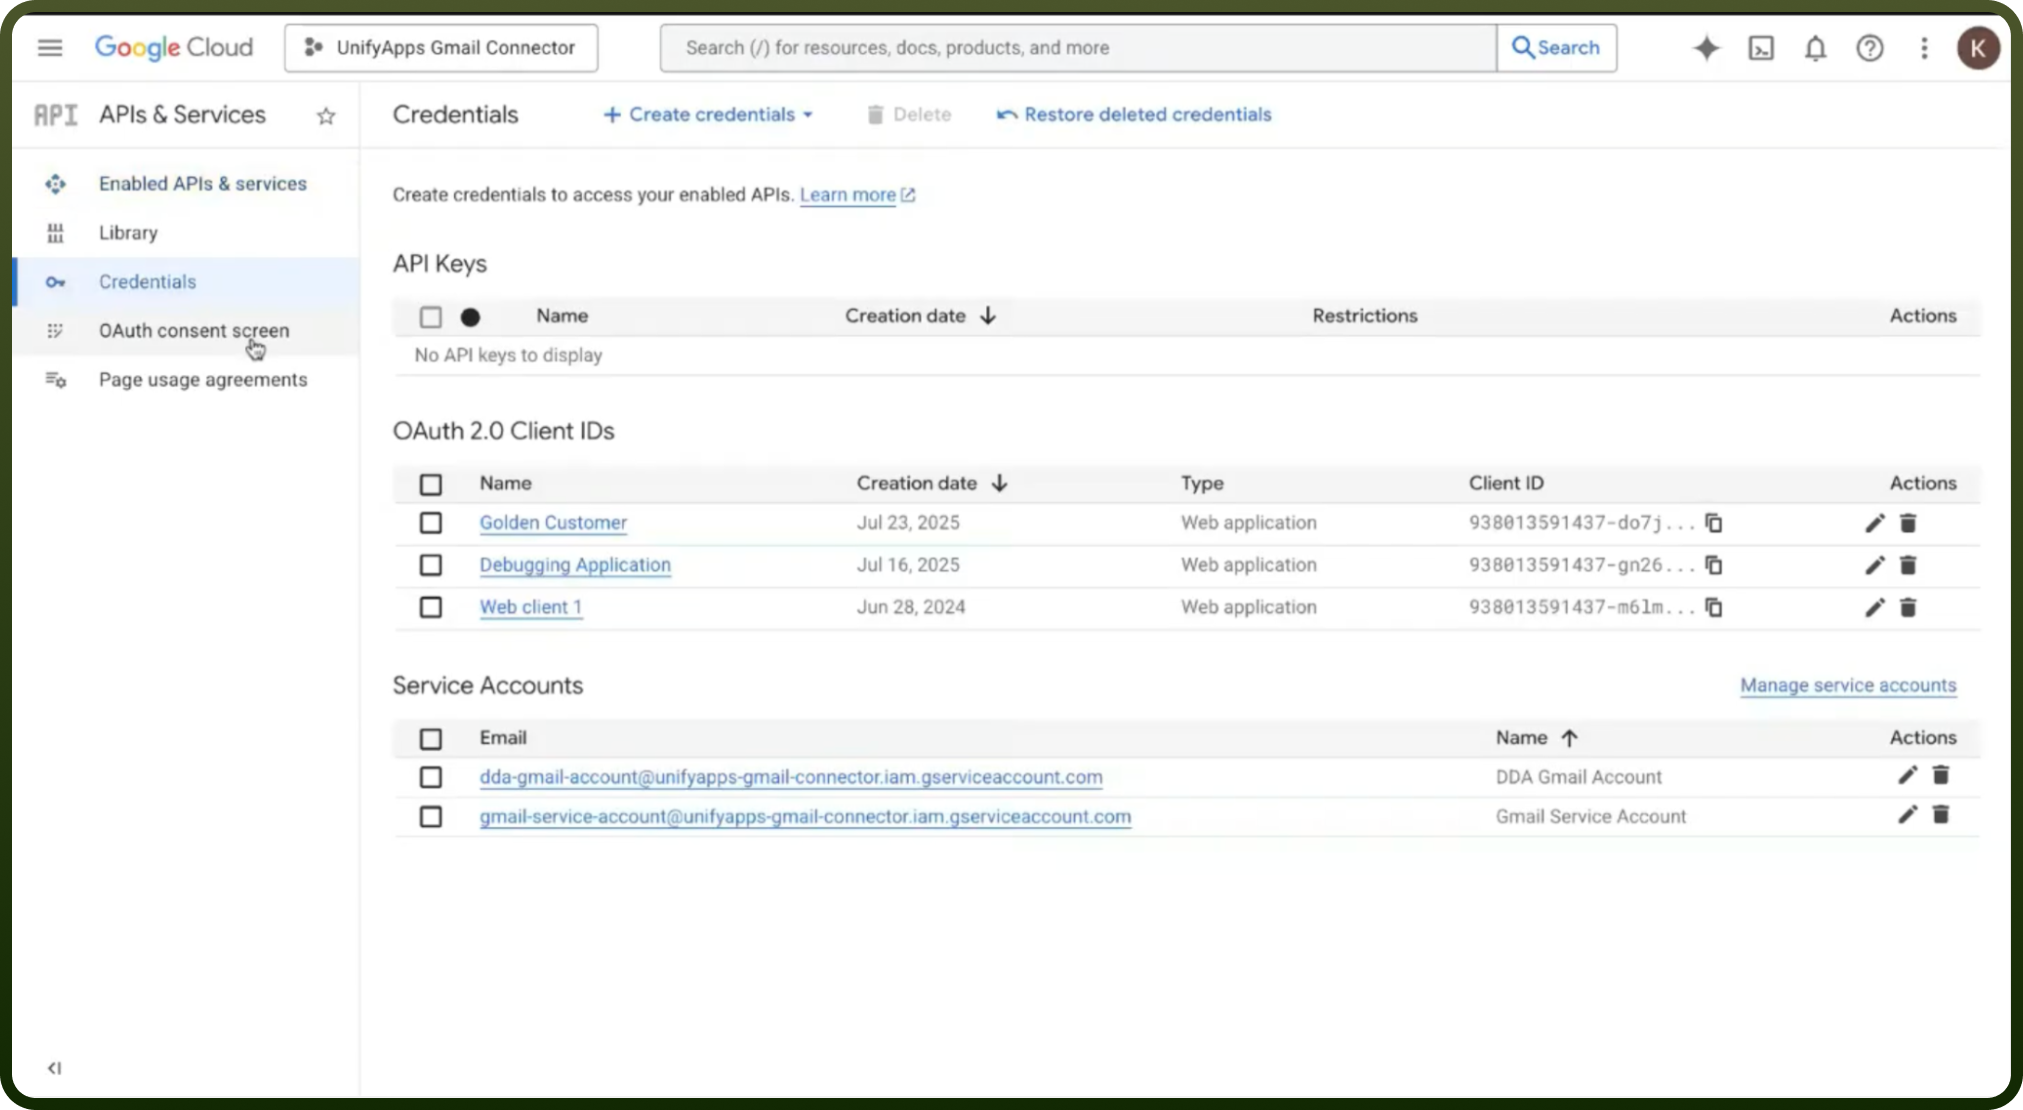Open the Create credentials dropdown
Viewport: 2023px width, 1110px height.
(x=708, y=115)
